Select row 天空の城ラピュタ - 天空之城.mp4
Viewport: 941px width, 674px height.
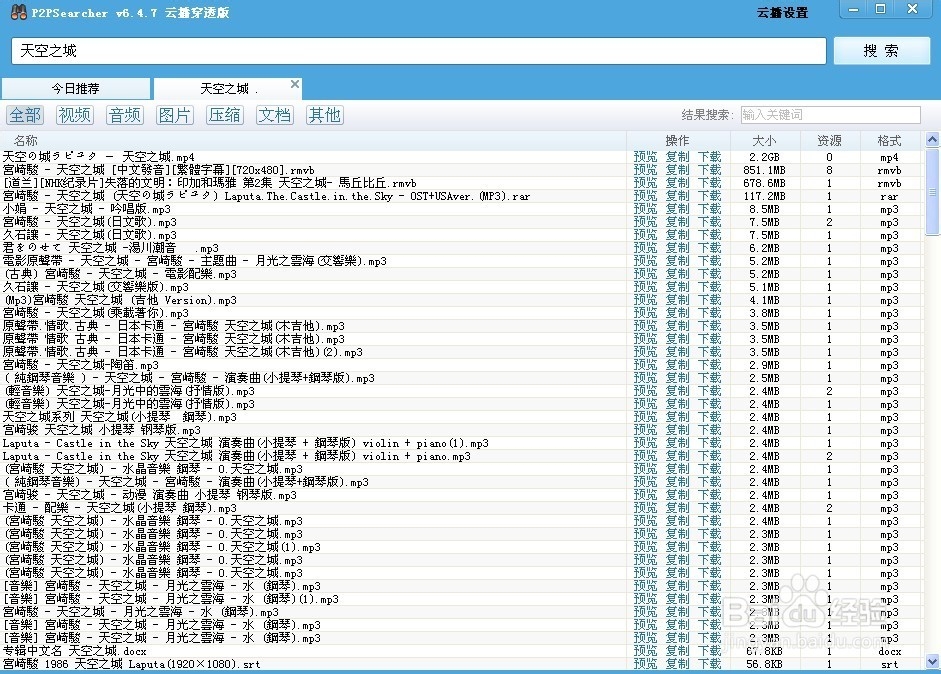pos(462,157)
